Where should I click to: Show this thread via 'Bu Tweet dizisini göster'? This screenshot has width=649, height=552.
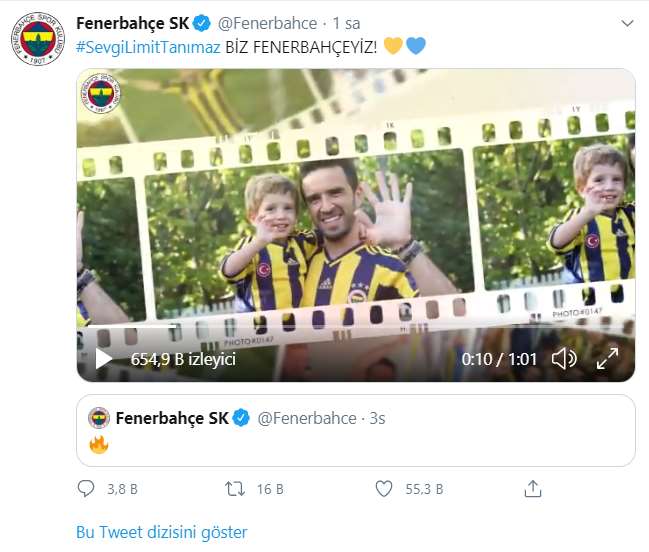point(161,532)
